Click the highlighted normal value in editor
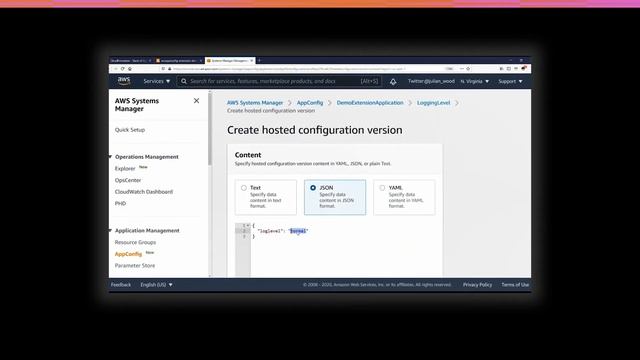 tap(298, 231)
